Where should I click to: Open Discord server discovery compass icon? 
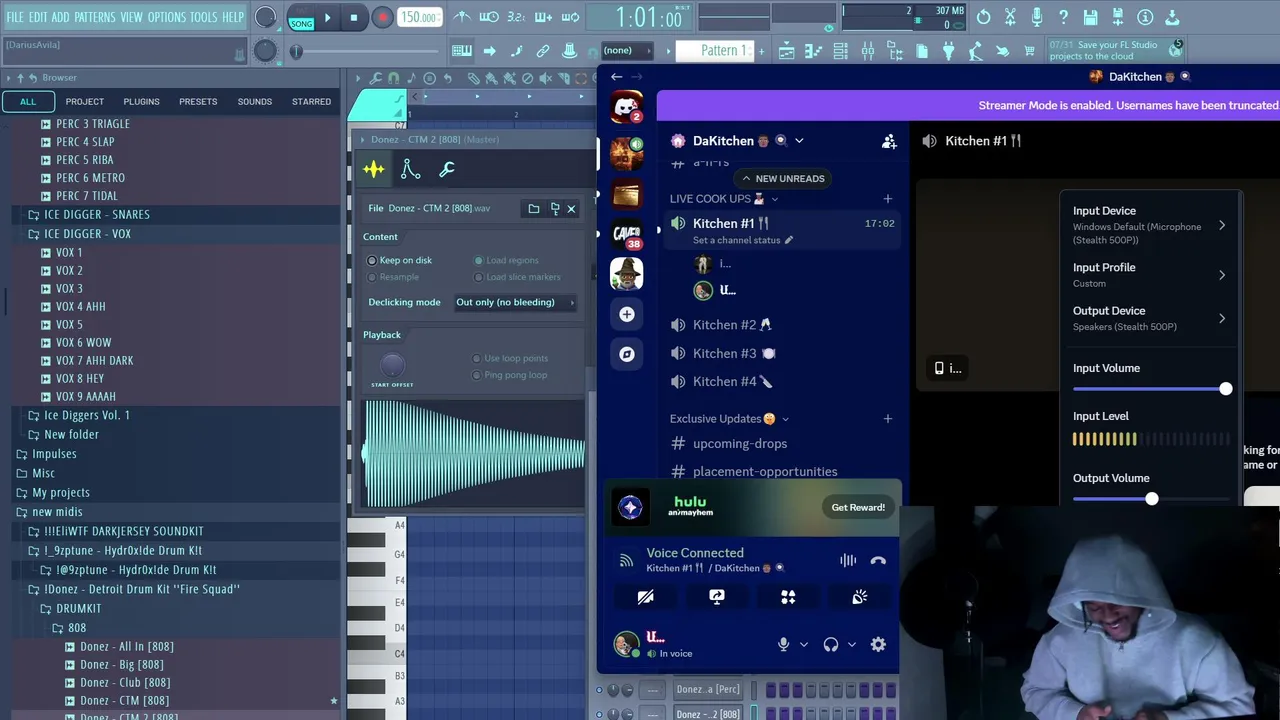click(627, 354)
